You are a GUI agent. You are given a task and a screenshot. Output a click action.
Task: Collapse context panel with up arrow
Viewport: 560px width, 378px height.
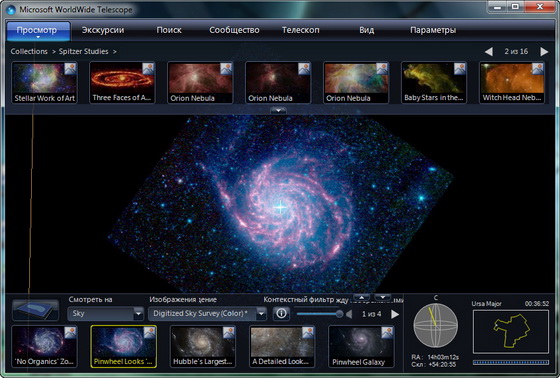pyautogui.click(x=362, y=298)
